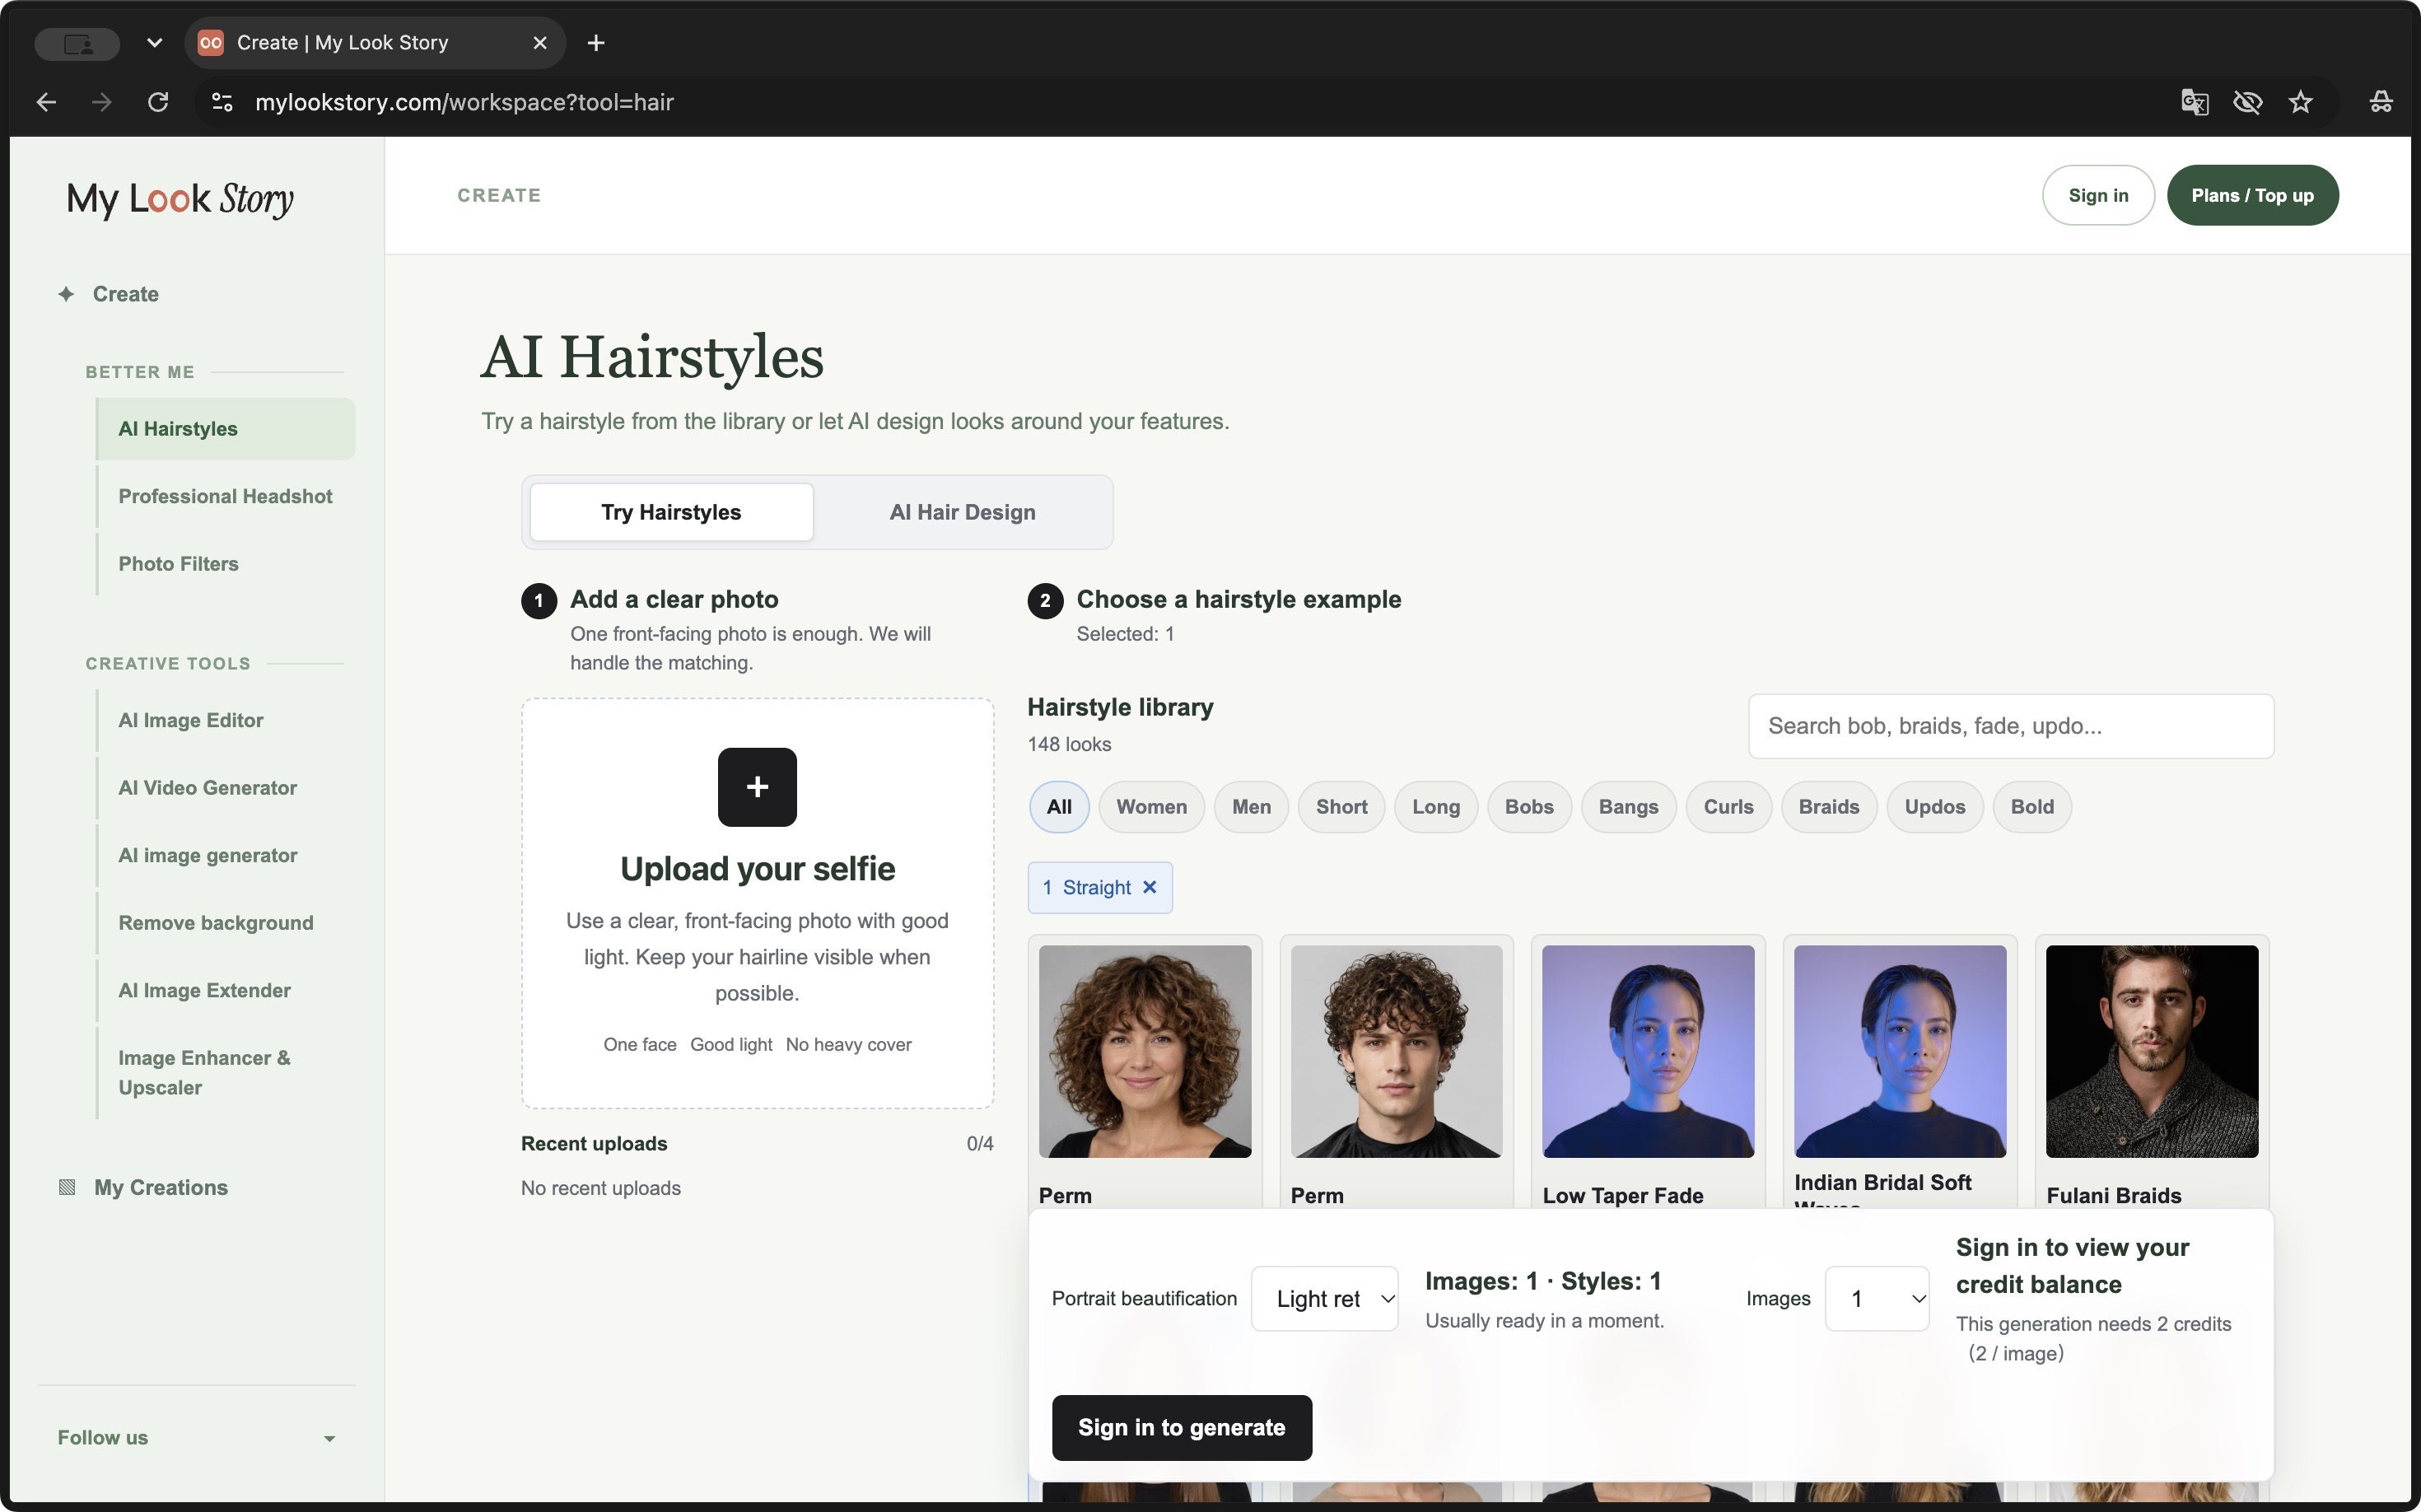
Task: Expand the Follow us section
Action: 196,1437
